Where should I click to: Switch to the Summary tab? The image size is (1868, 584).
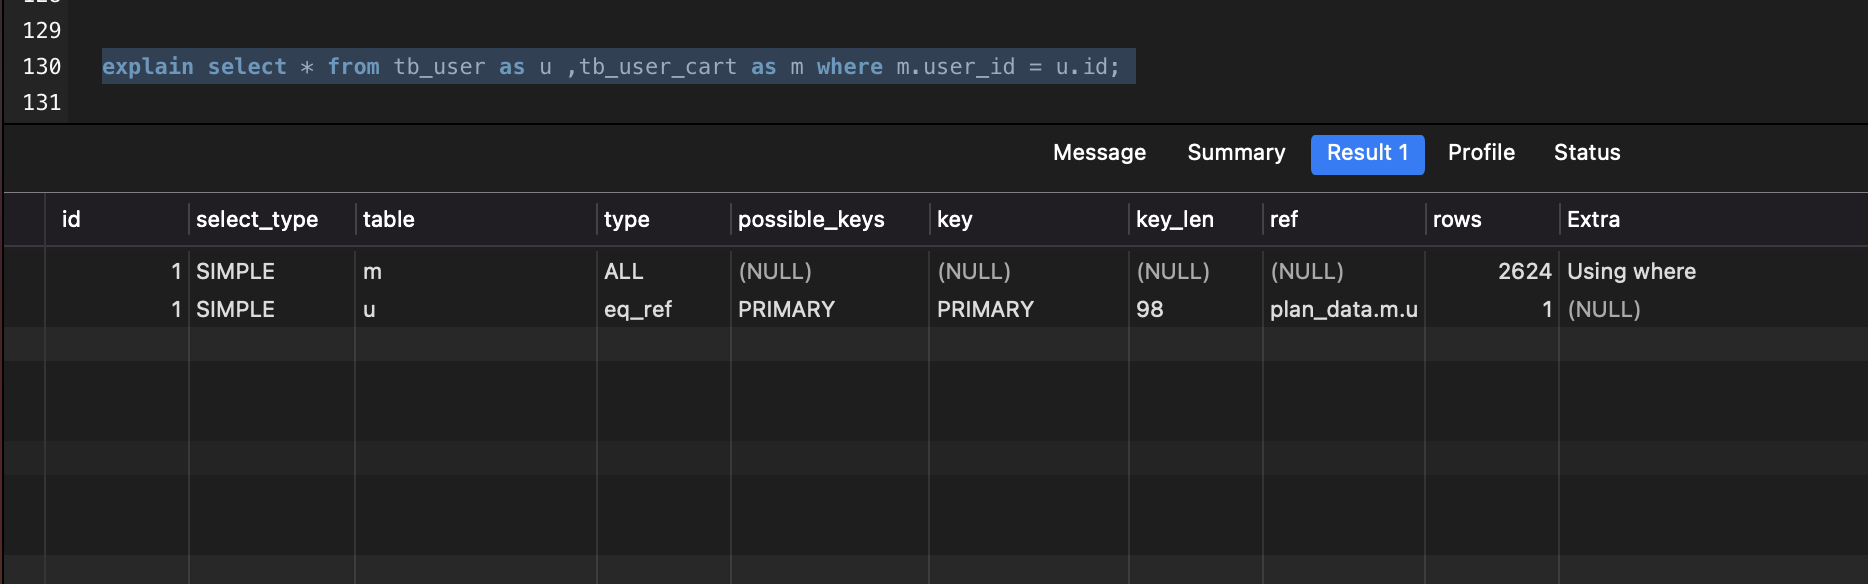point(1236,153)
